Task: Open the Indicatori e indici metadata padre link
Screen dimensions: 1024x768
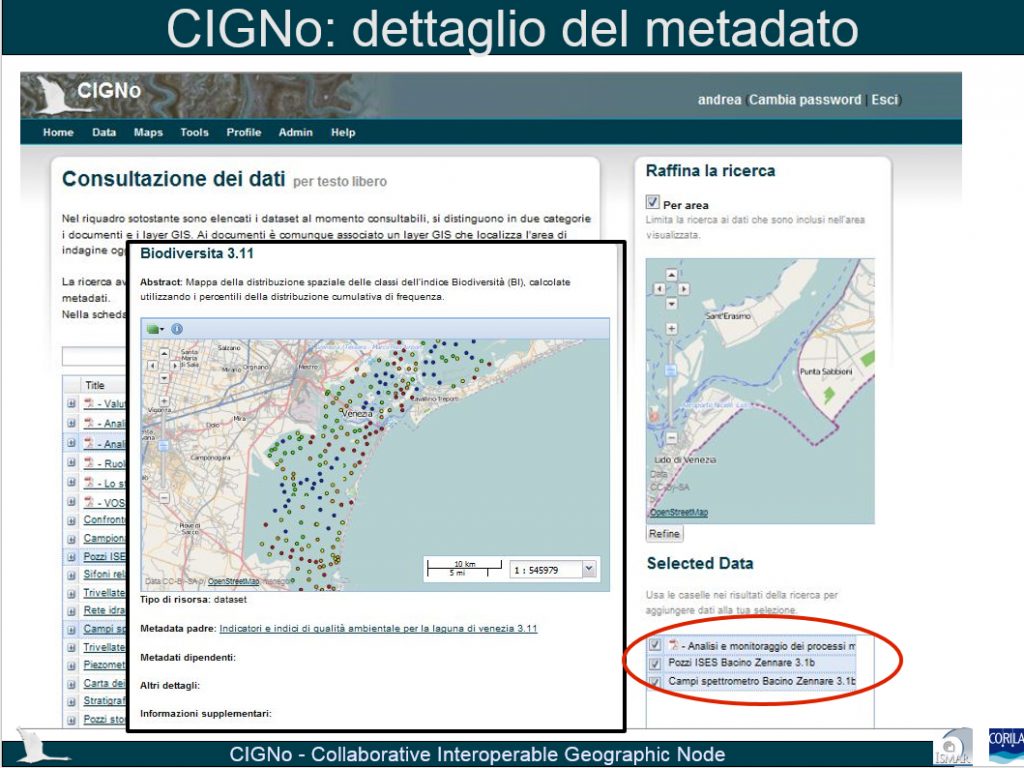Action: tap(378, 629)
